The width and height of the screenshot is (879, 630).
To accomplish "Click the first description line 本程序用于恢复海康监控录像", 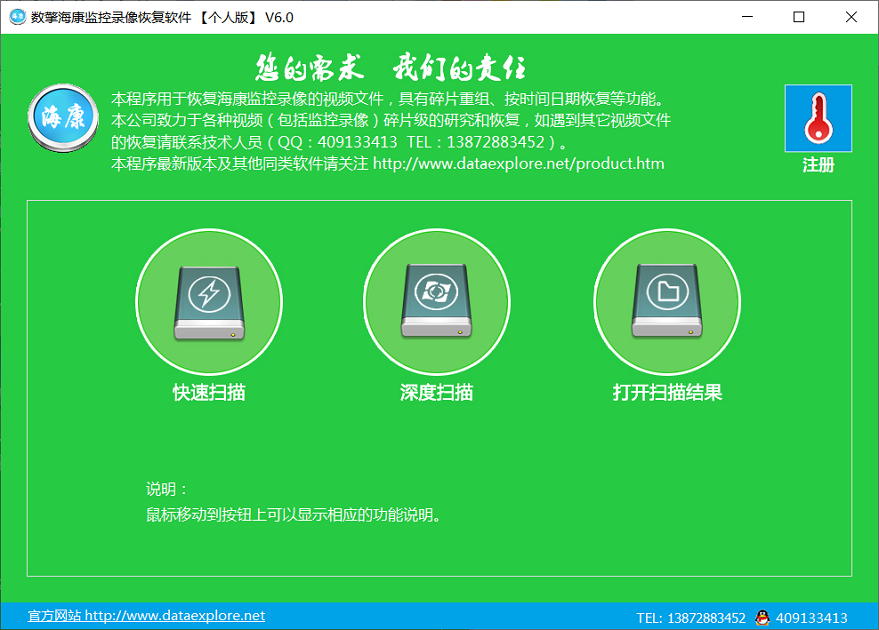I will click(x=388, y=99).
